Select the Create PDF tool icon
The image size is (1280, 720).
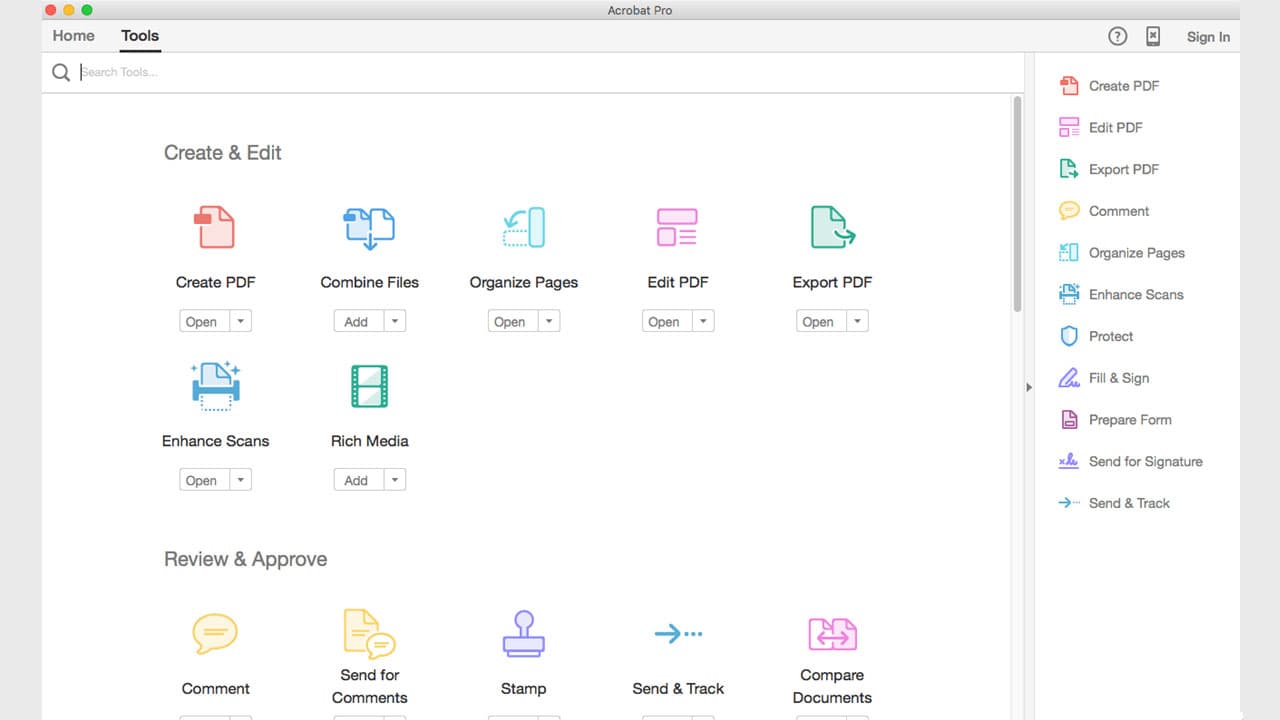coord(215,227)
